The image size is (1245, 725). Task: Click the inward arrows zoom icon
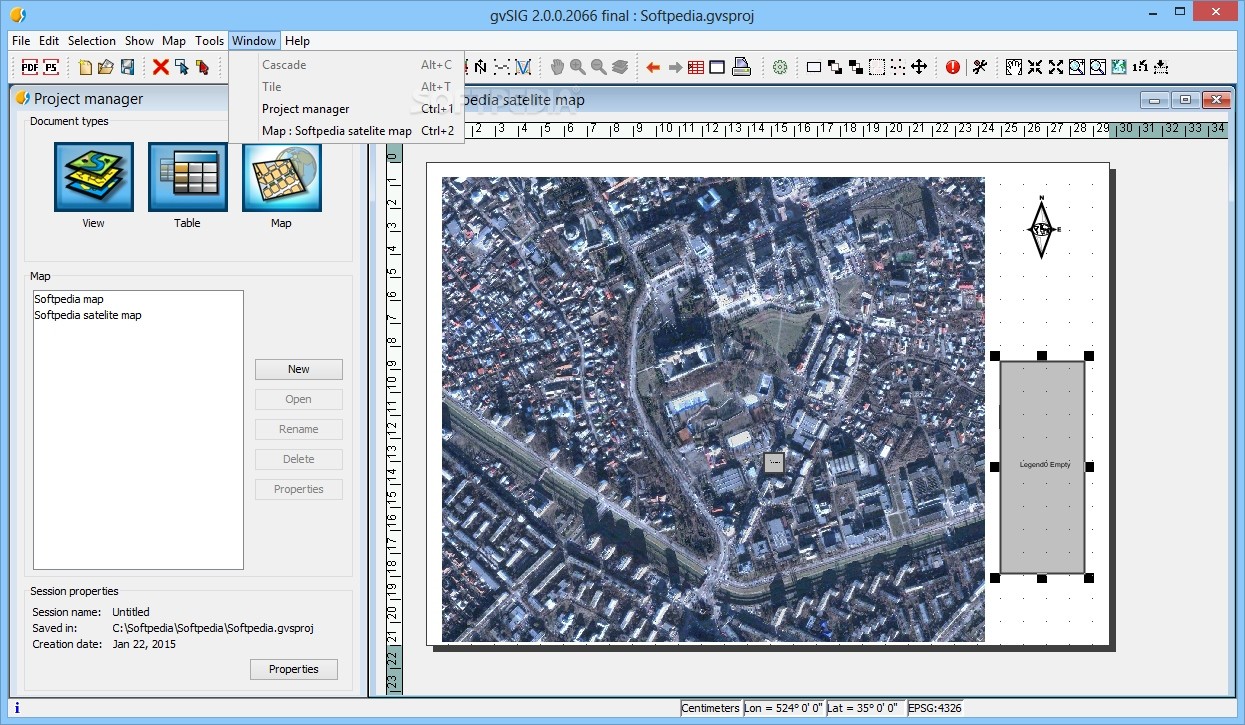point(1035,67)
